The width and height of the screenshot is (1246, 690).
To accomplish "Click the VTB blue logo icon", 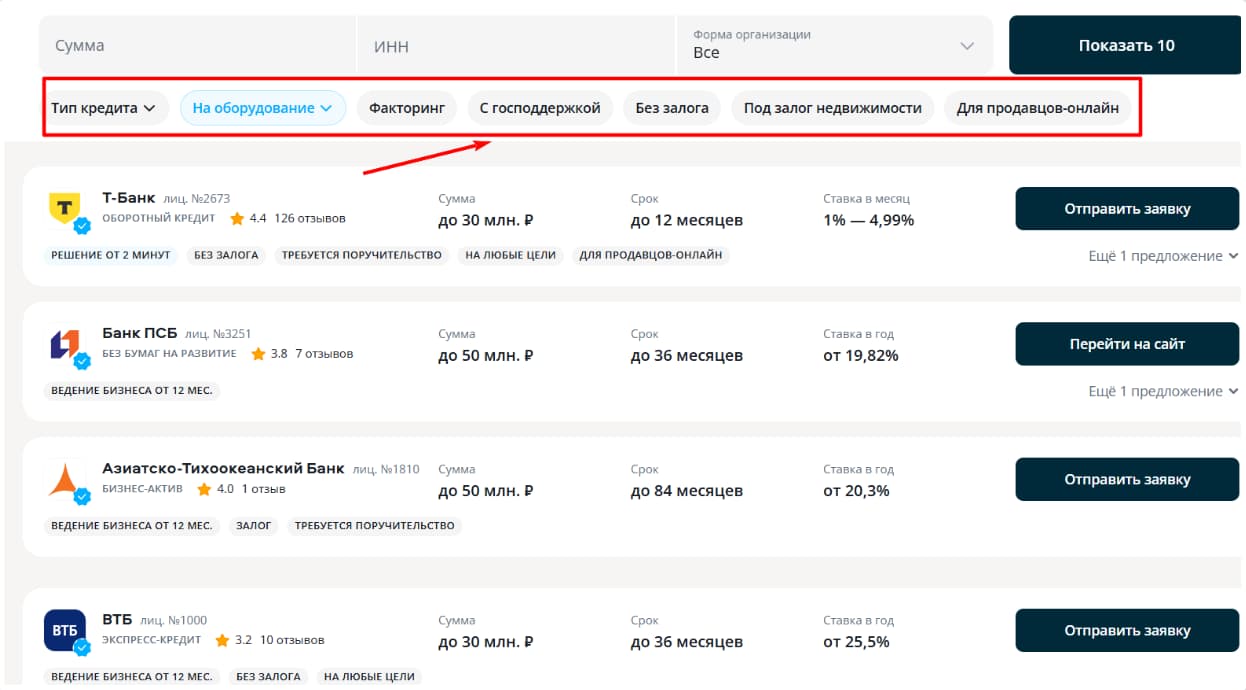I will (x=65, y=631).
